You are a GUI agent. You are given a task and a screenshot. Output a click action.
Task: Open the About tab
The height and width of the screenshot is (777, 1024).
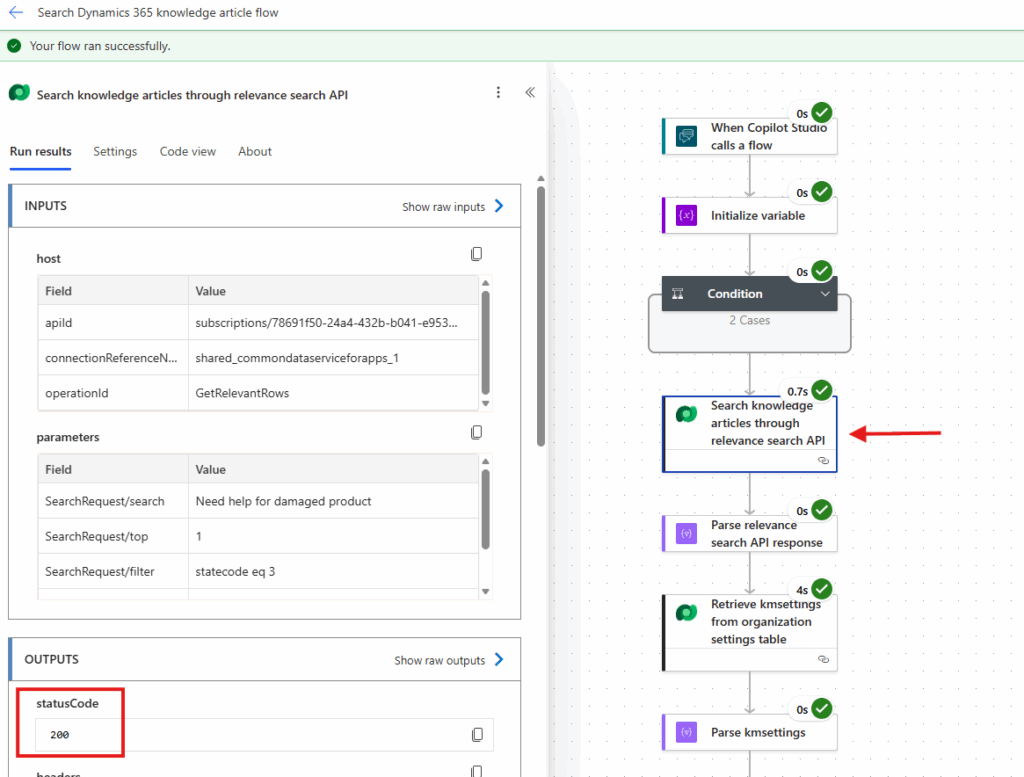coord(255,152)
